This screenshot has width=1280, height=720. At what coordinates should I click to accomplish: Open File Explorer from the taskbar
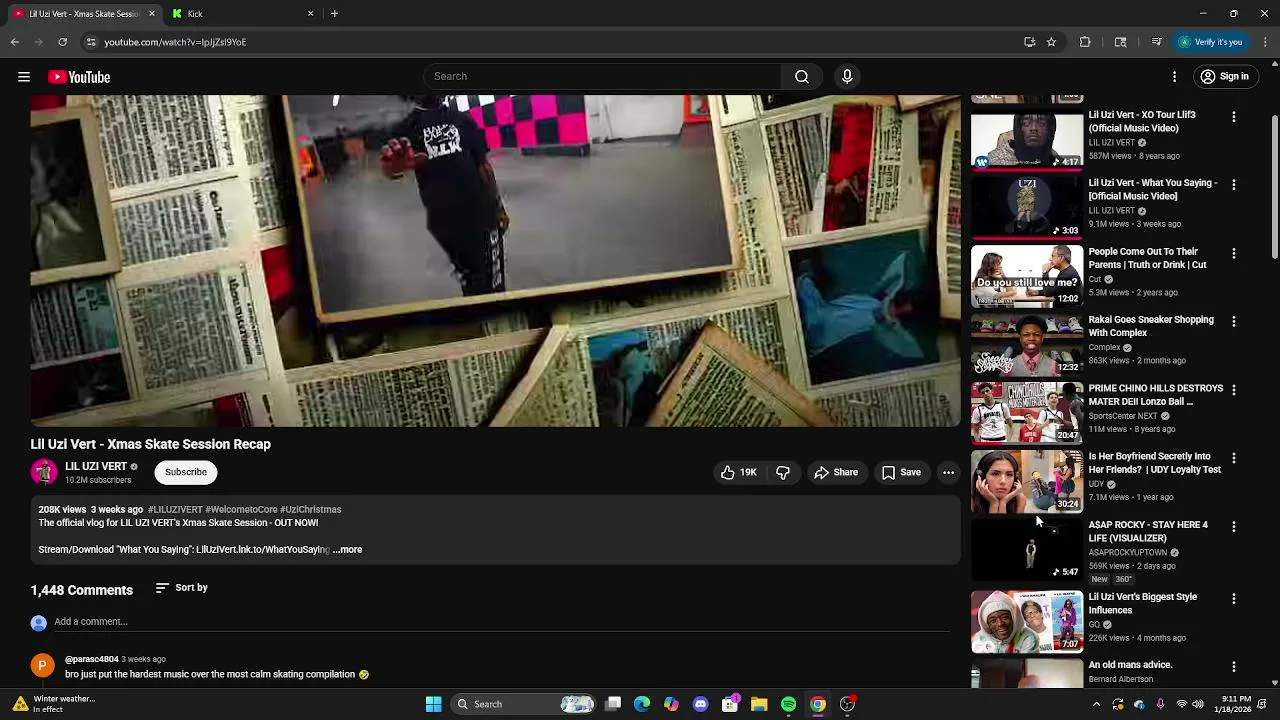tap(759, 704)
